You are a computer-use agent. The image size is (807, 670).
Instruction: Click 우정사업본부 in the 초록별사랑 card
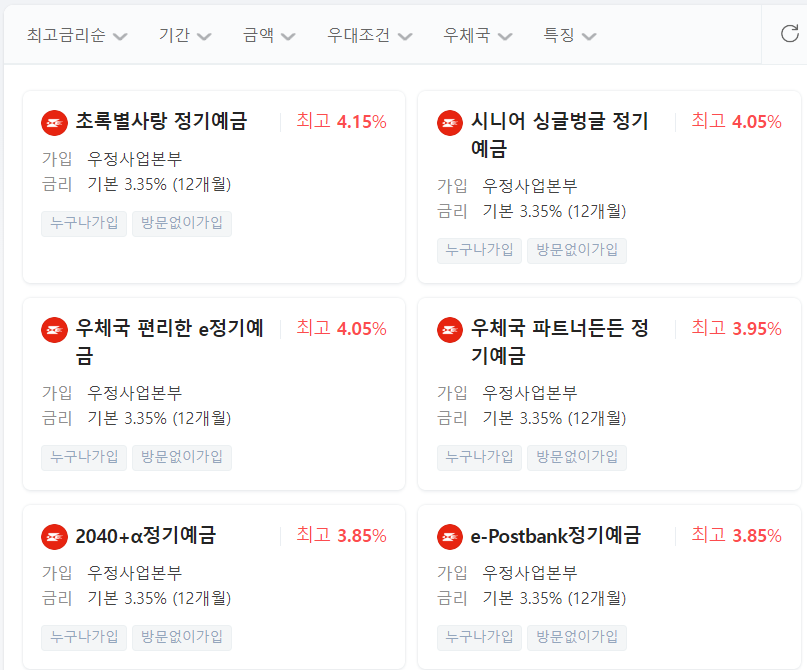[x=134, y=158]
